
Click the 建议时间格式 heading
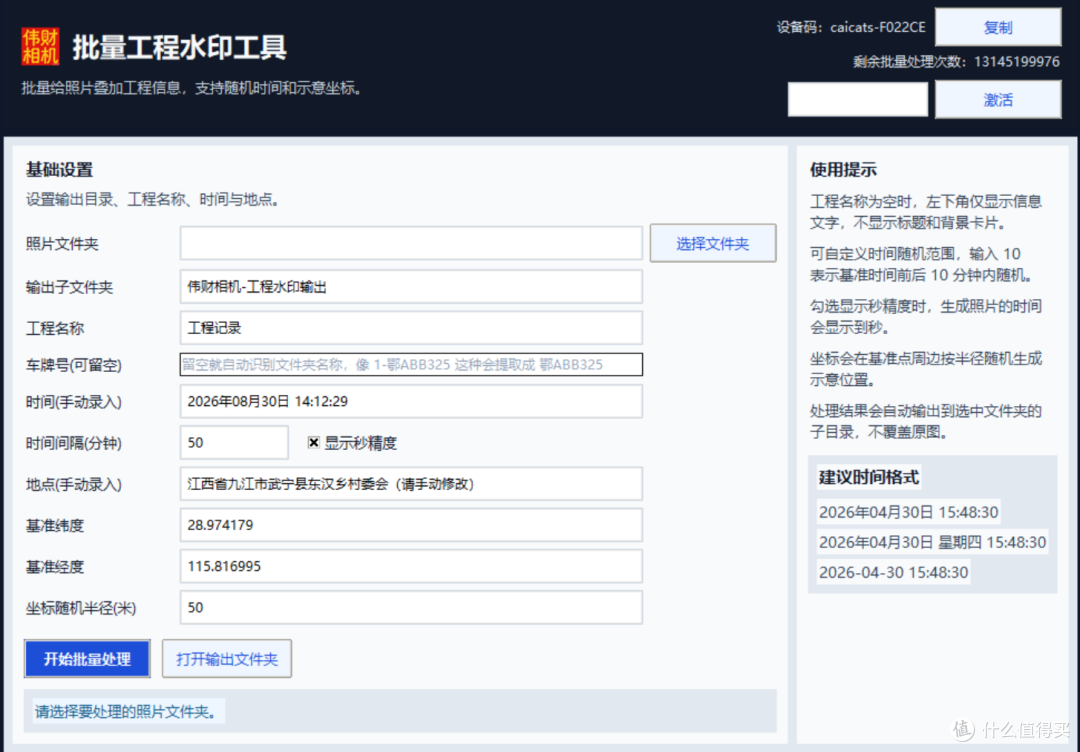(x=869, y=477)
